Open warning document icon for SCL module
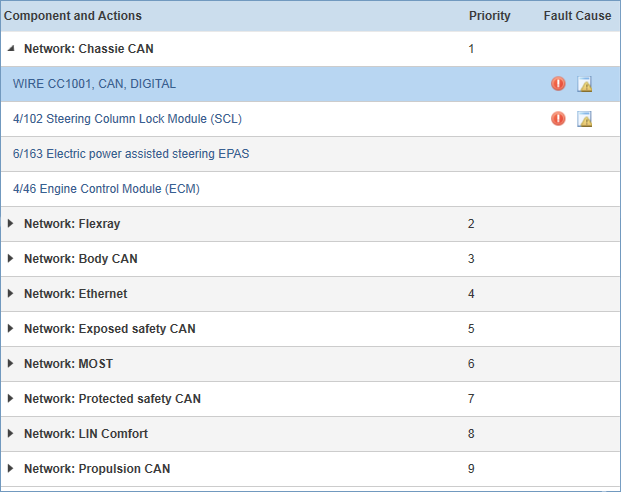 [584, 119]
